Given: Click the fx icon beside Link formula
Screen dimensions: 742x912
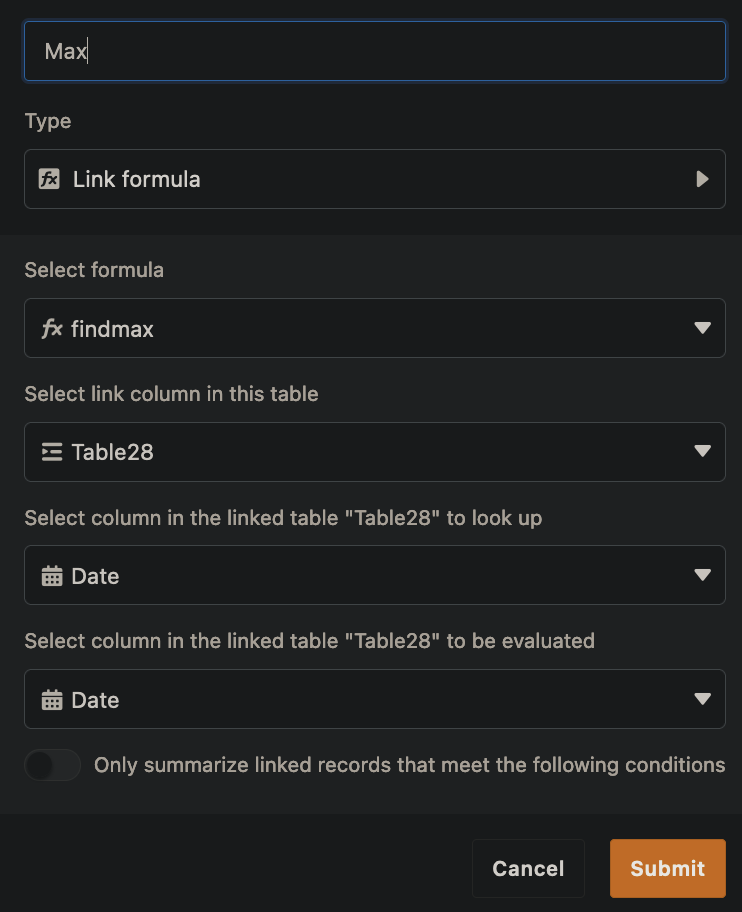Looking at the screenshot, I should [49, 179].
